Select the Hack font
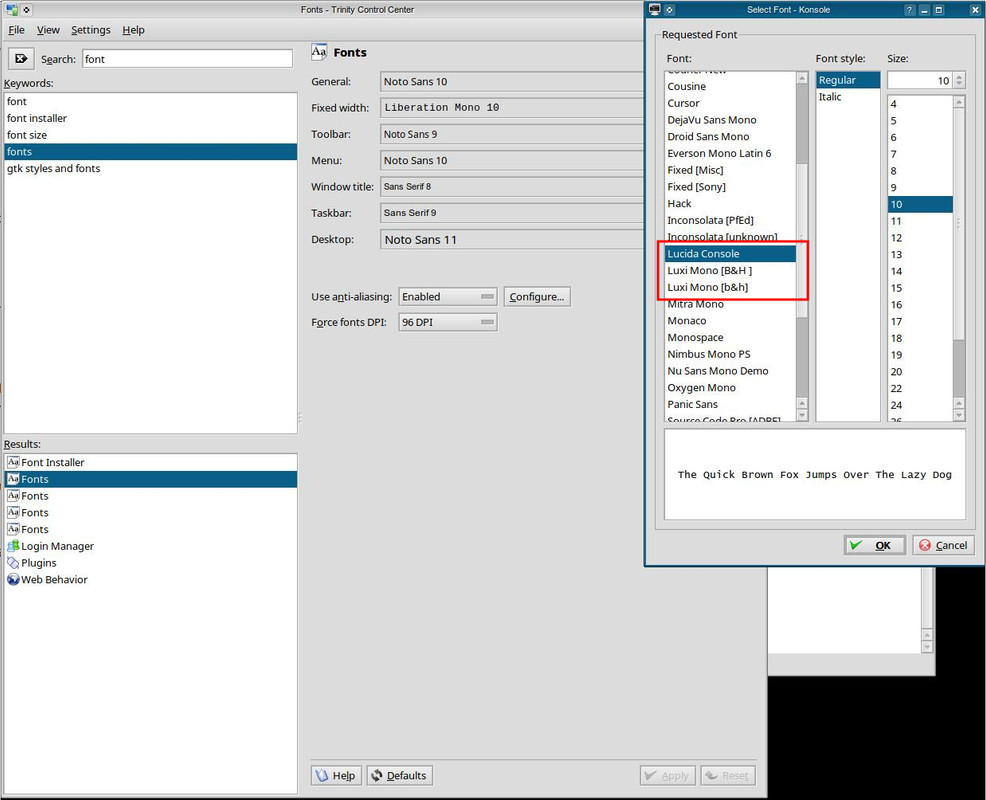The image size is (986, 800). (x=730, y=203)
